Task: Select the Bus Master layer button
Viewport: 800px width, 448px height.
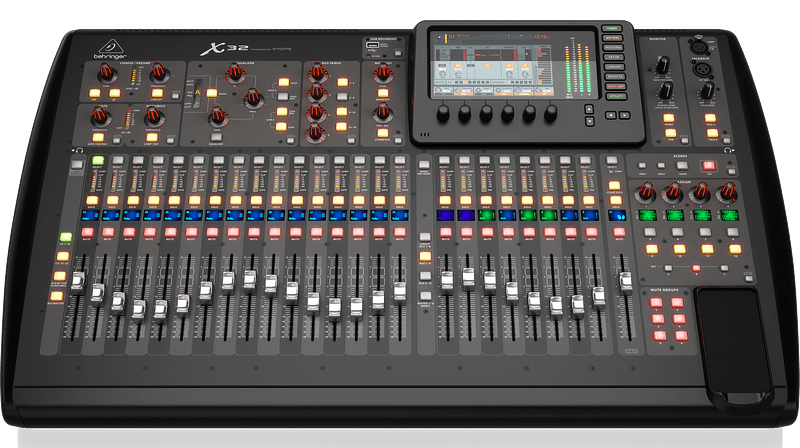Action: 57,296
